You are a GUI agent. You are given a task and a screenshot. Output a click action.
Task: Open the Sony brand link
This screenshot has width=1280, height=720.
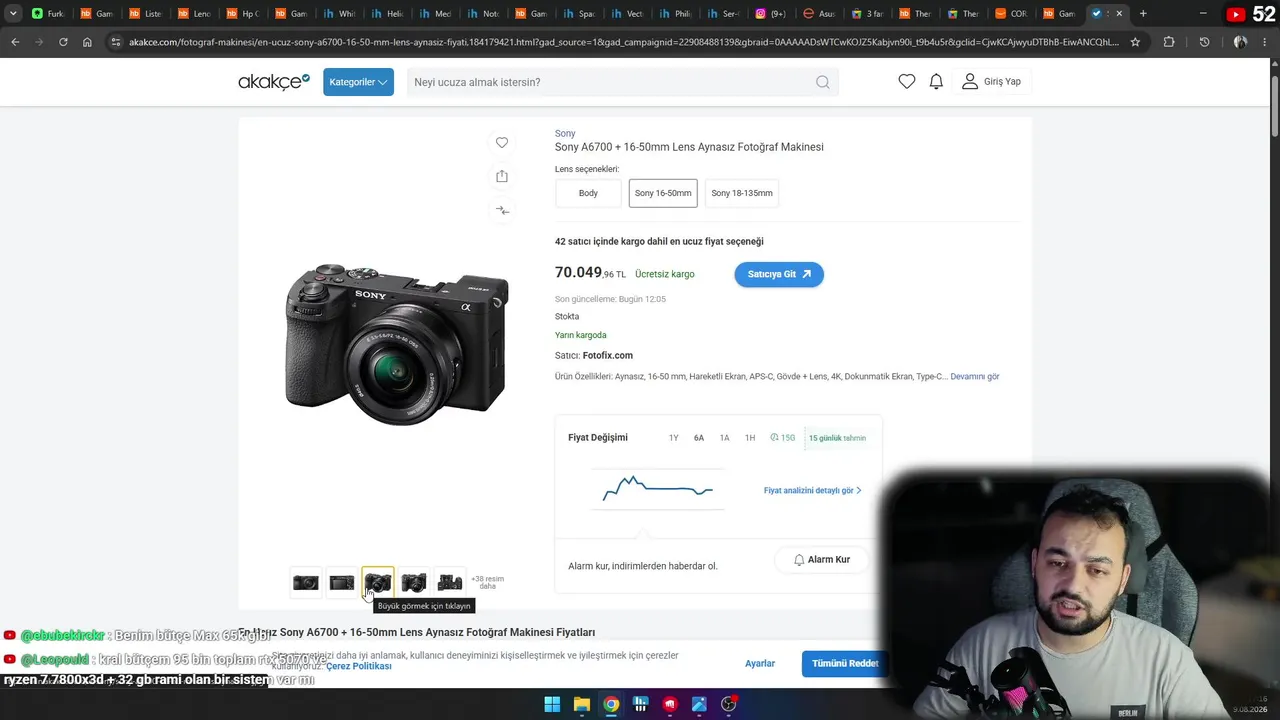(x=565, y=133)
